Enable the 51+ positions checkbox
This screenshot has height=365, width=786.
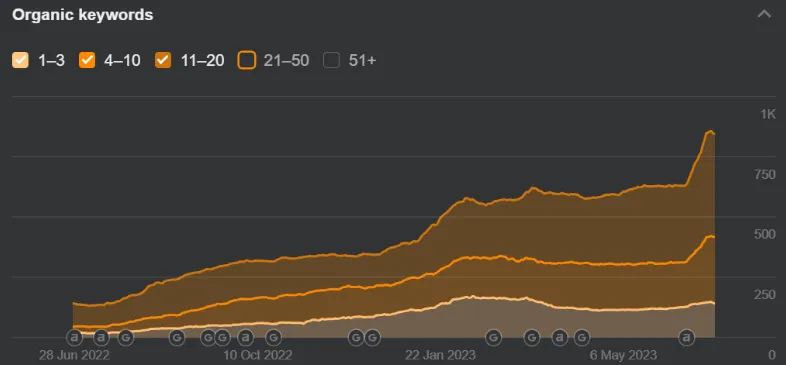click(x=331, y=61)
